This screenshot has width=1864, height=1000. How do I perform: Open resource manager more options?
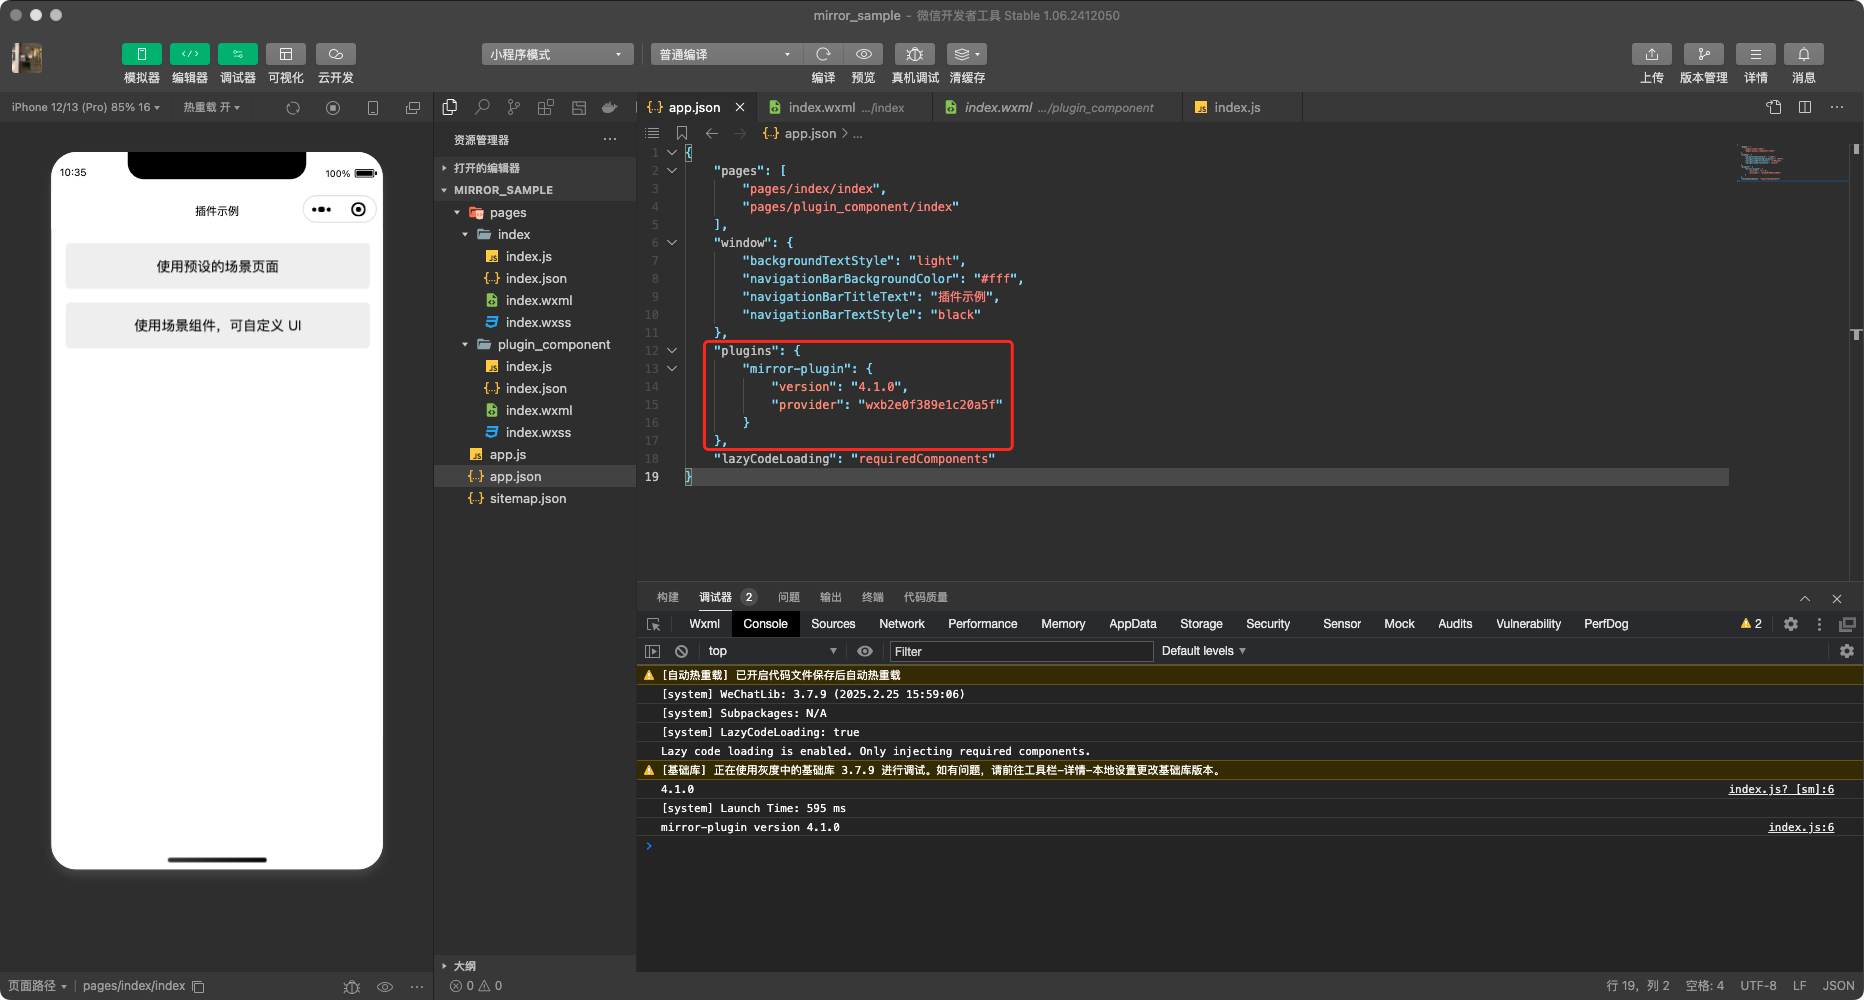tap(610, 140)
